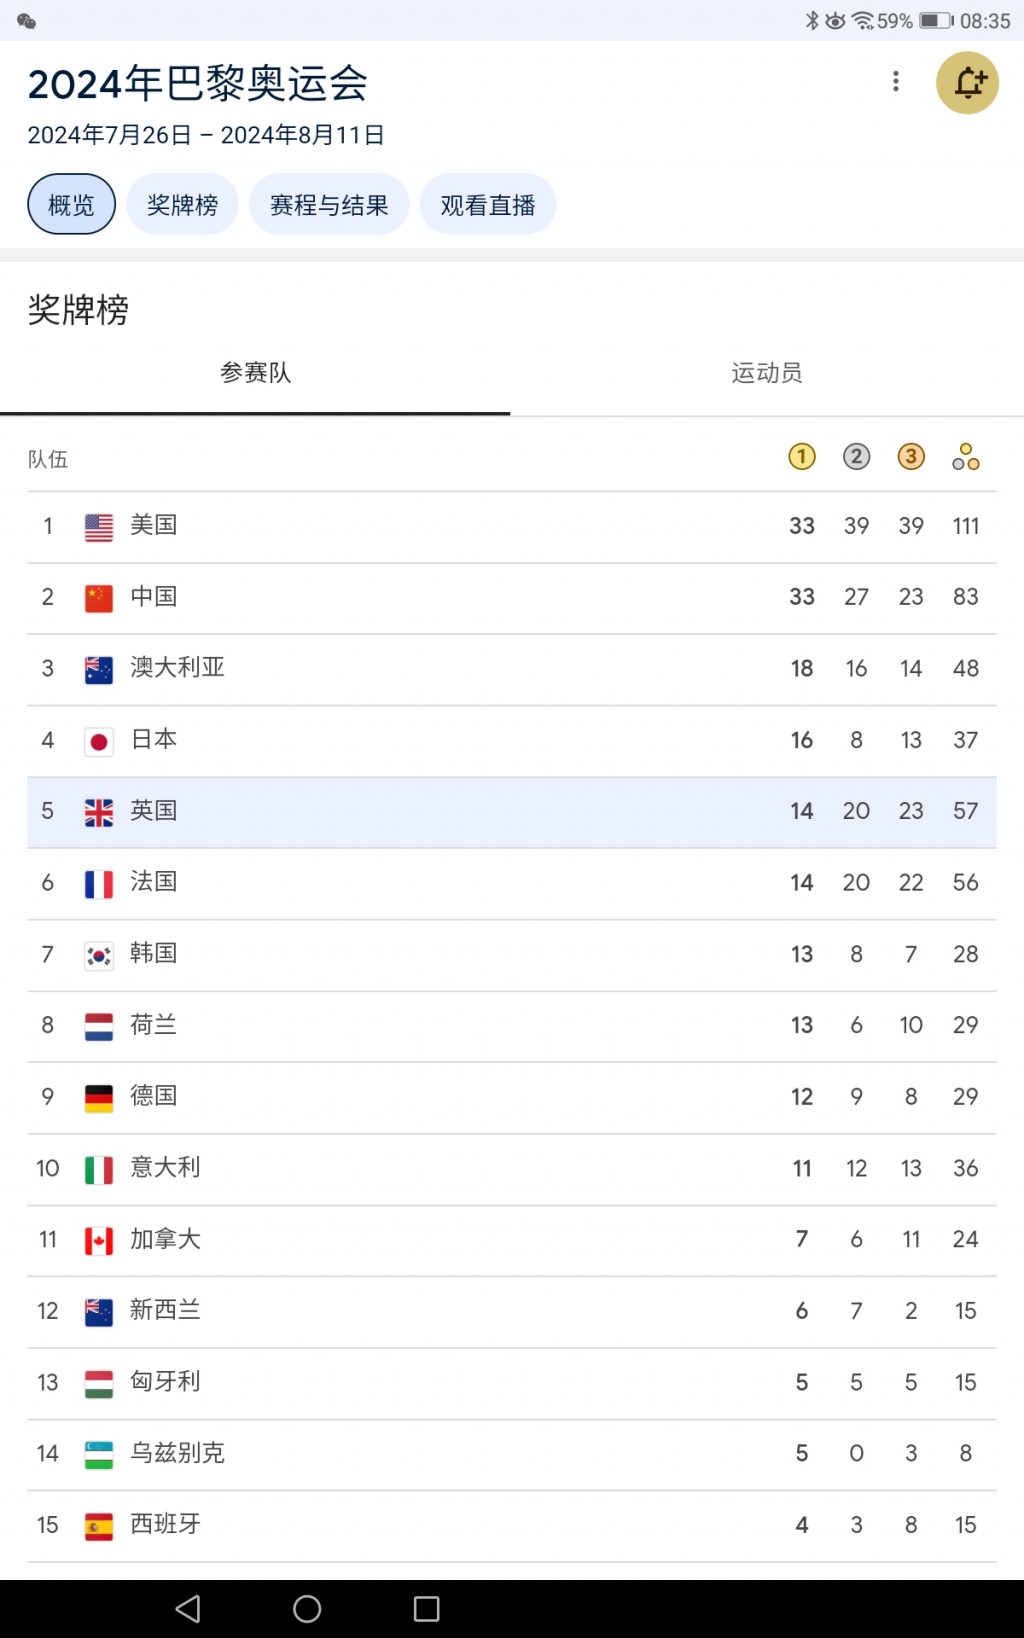
Task: Tap the Android back navigation button
Action: 188,1608
